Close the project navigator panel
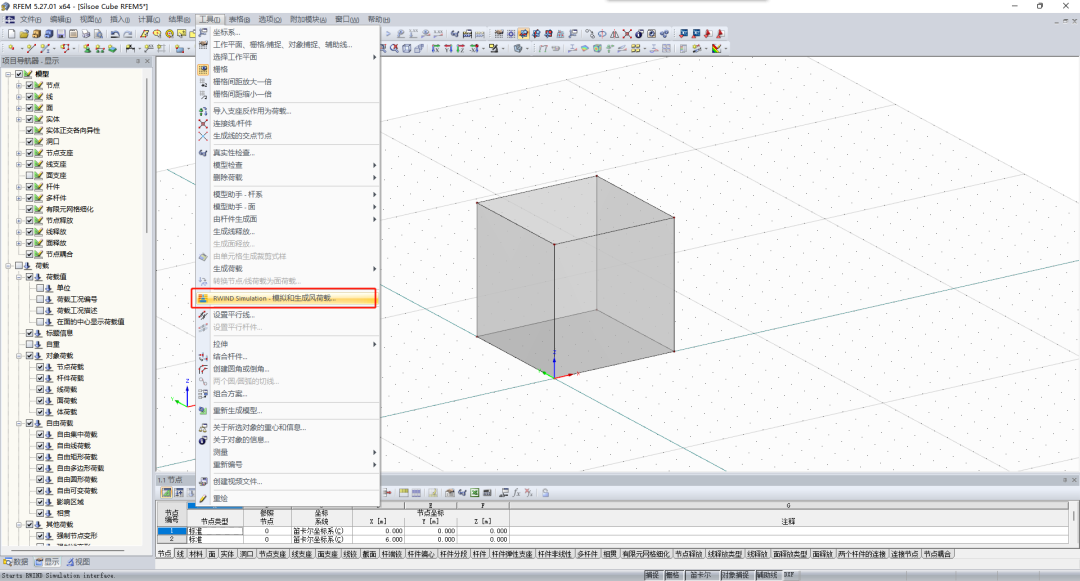1080x581 pixels. (147, 61)
